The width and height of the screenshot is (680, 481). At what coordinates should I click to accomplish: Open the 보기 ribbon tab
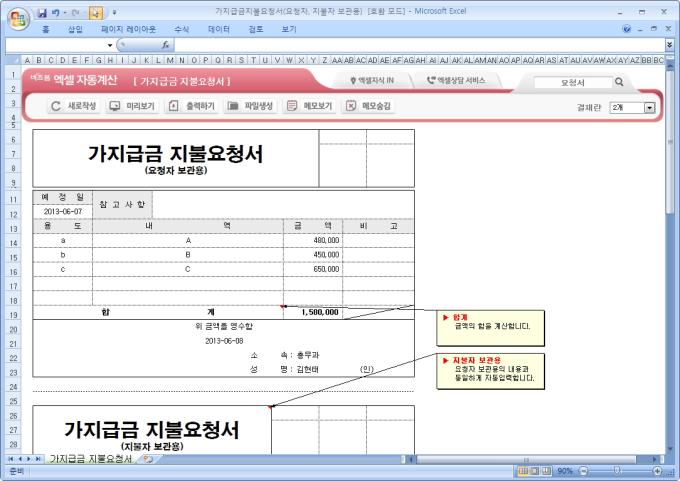tap(289, 29)
